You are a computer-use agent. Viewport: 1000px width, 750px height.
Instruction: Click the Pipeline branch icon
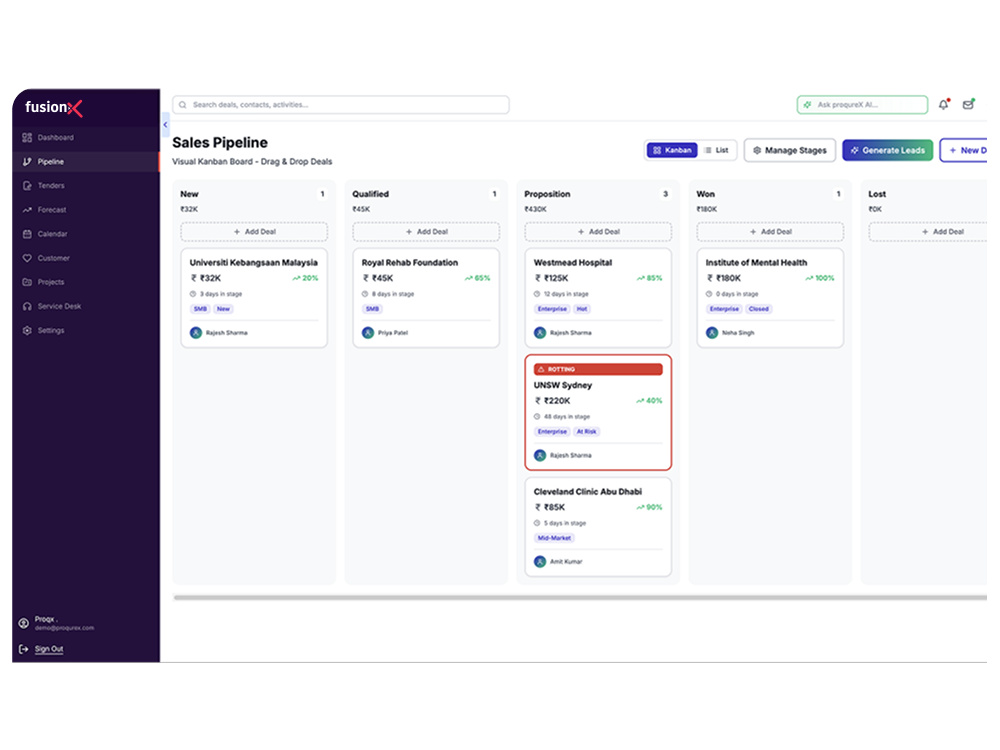coord(27,162)
